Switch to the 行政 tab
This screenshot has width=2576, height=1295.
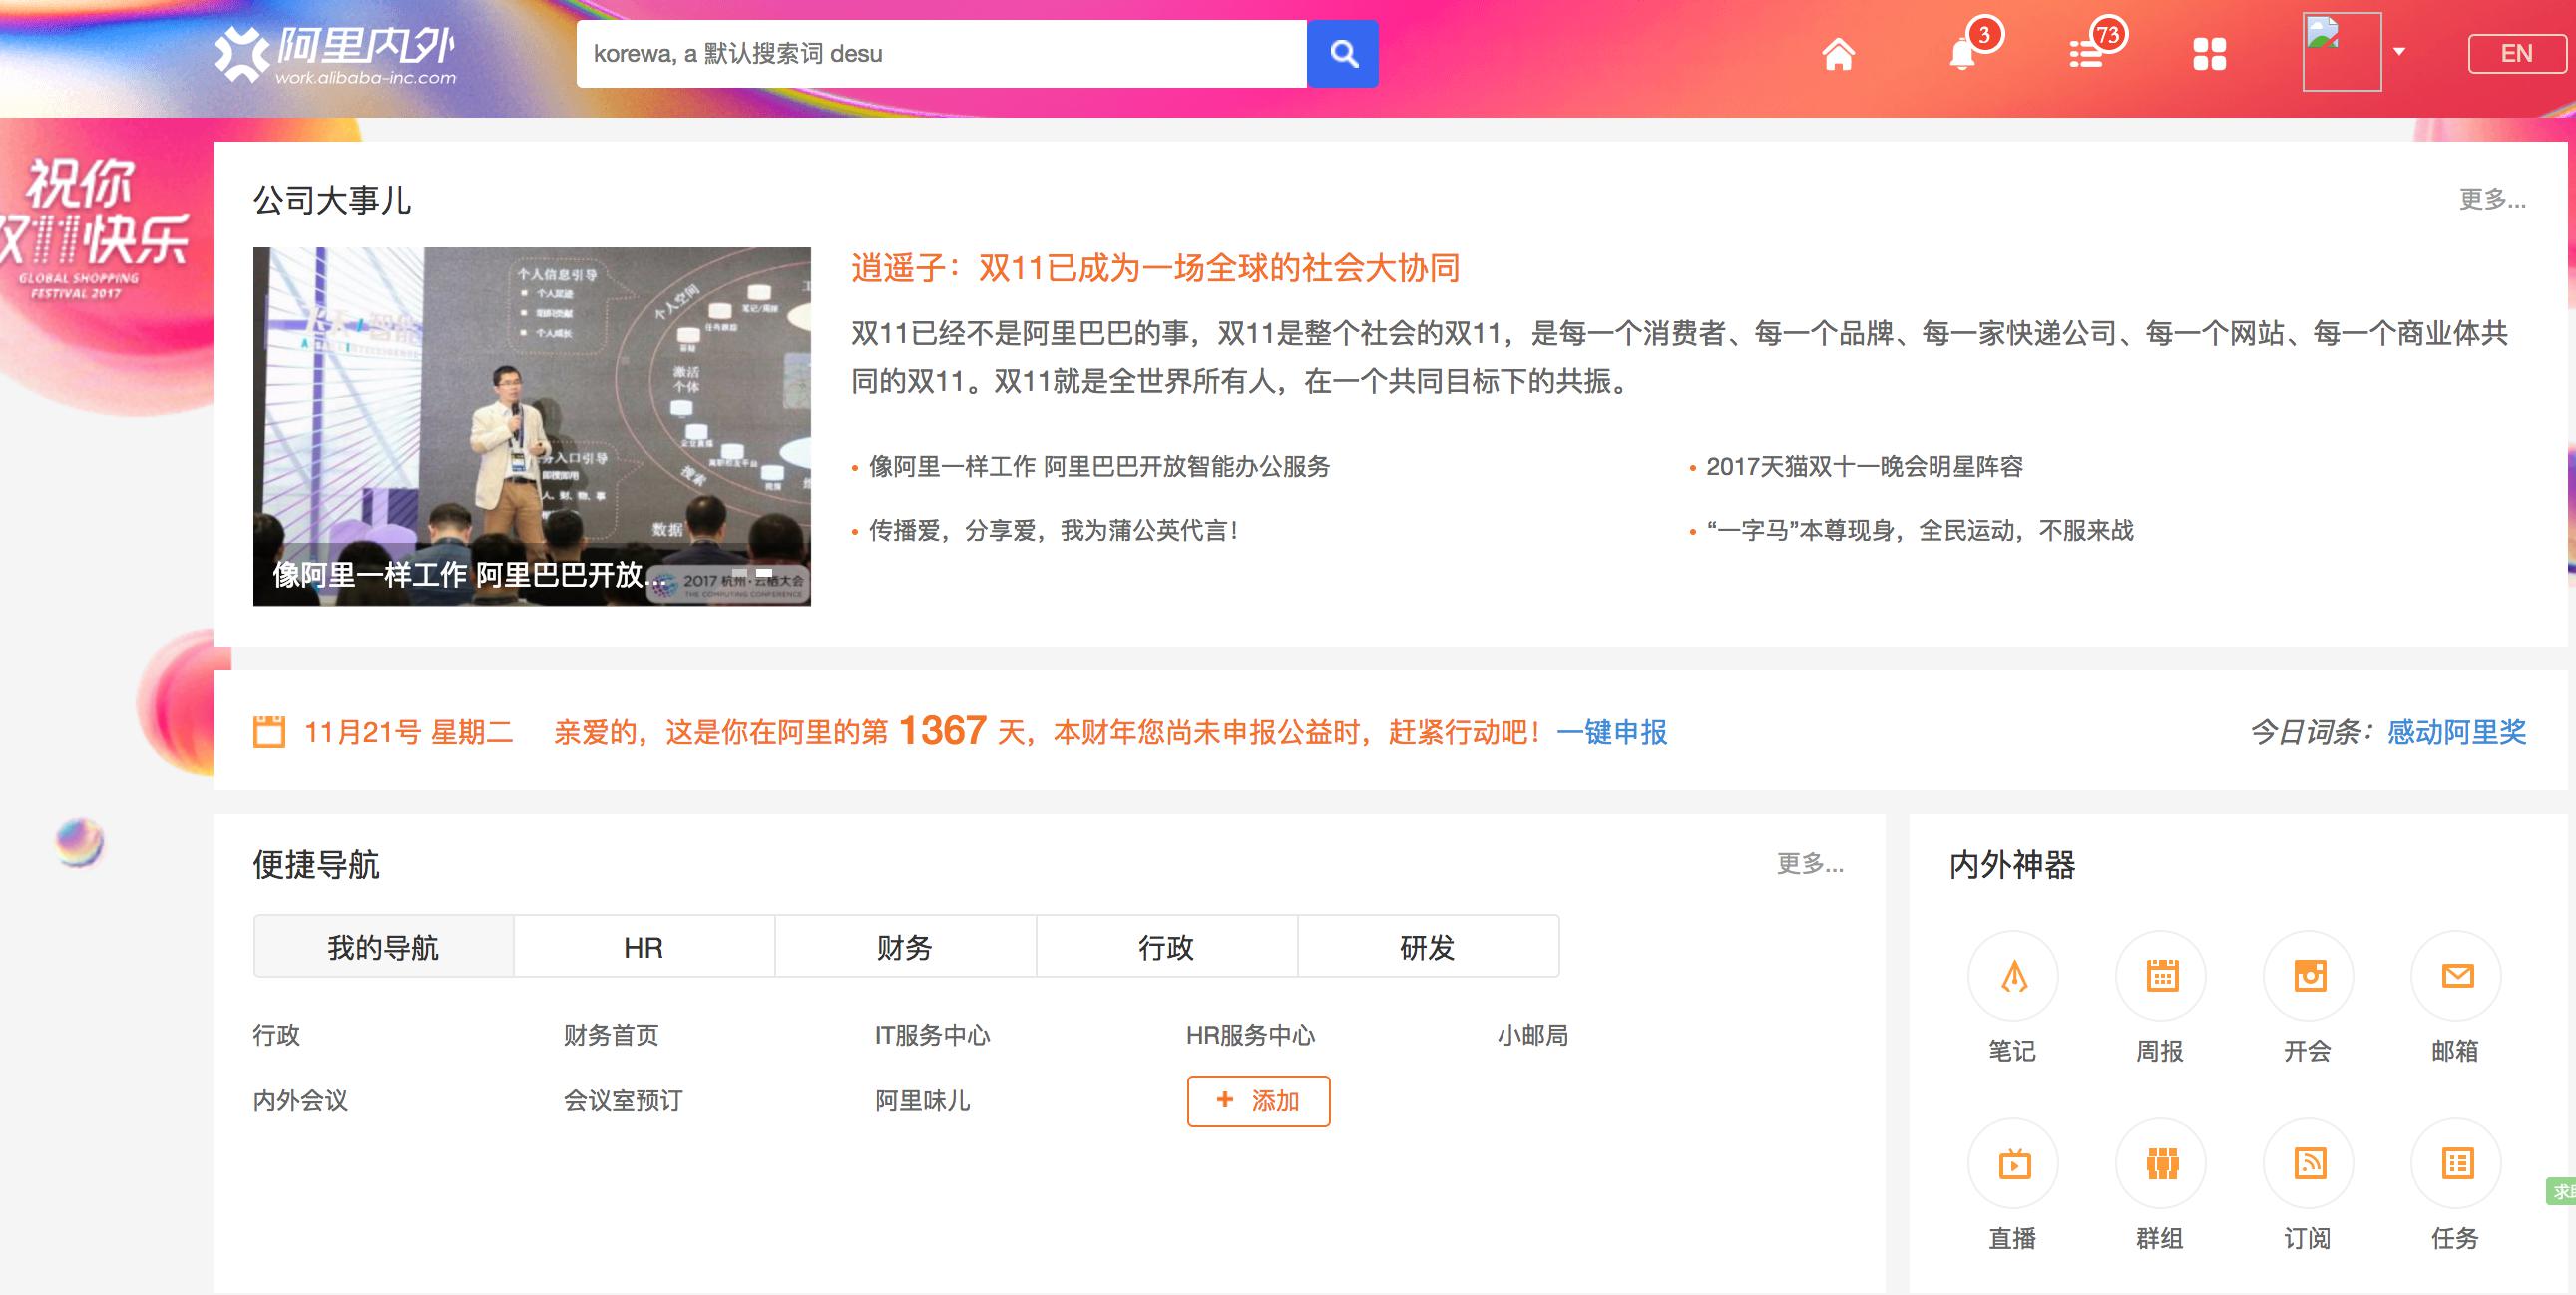click(x=1167, y=947)
